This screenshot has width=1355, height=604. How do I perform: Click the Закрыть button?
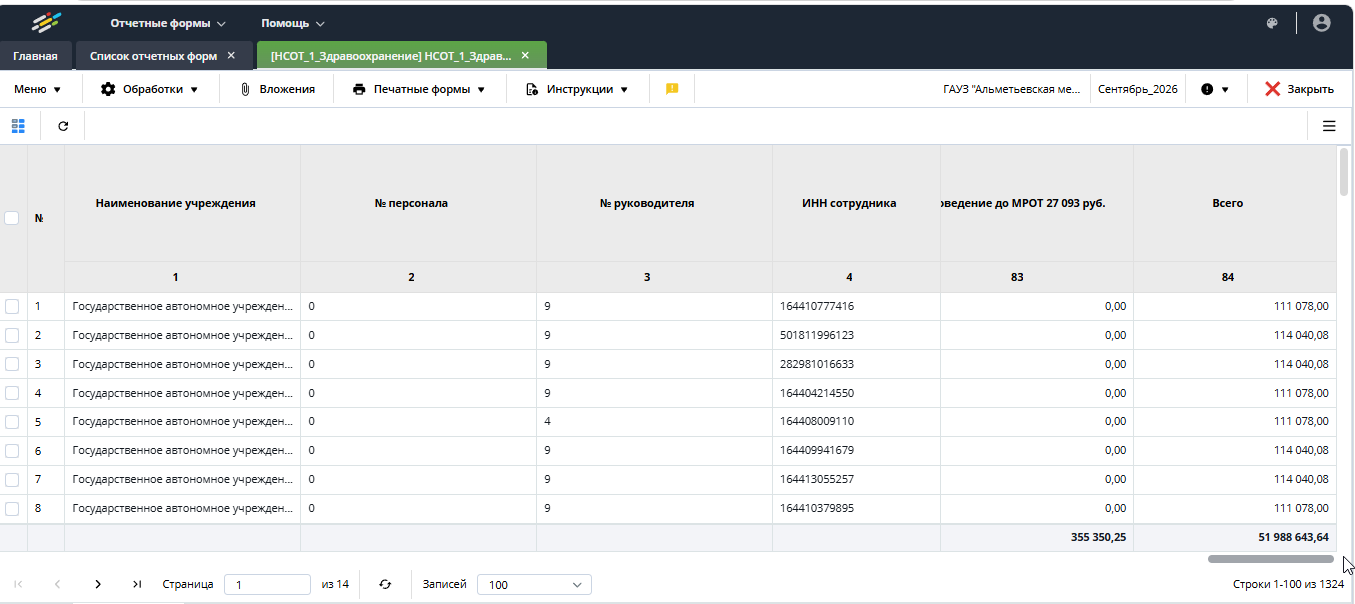[1299, 89]
